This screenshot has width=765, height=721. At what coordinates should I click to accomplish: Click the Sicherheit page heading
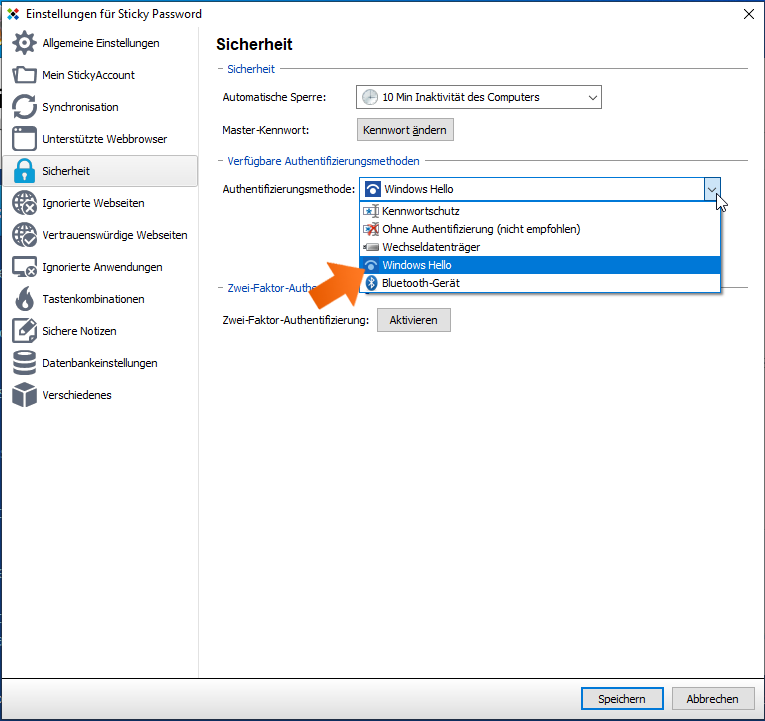pyautogui.click(x=254, y=44)
